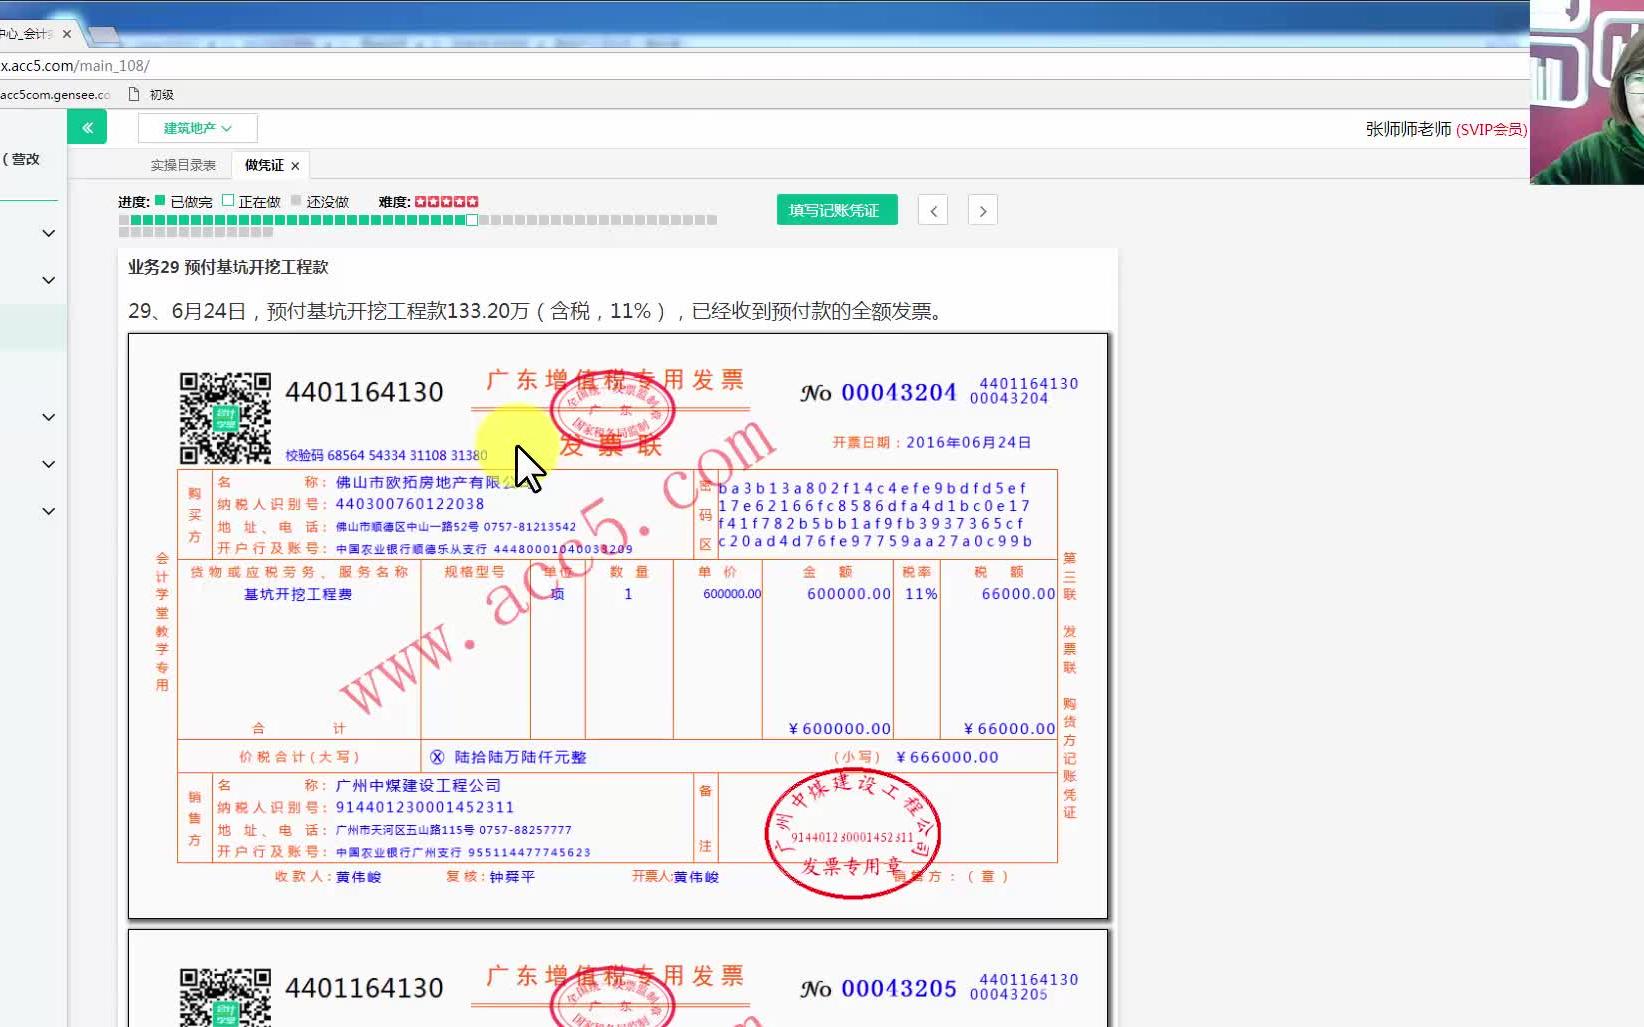Expand the first sidebar chapter chevron

[47, 232]
